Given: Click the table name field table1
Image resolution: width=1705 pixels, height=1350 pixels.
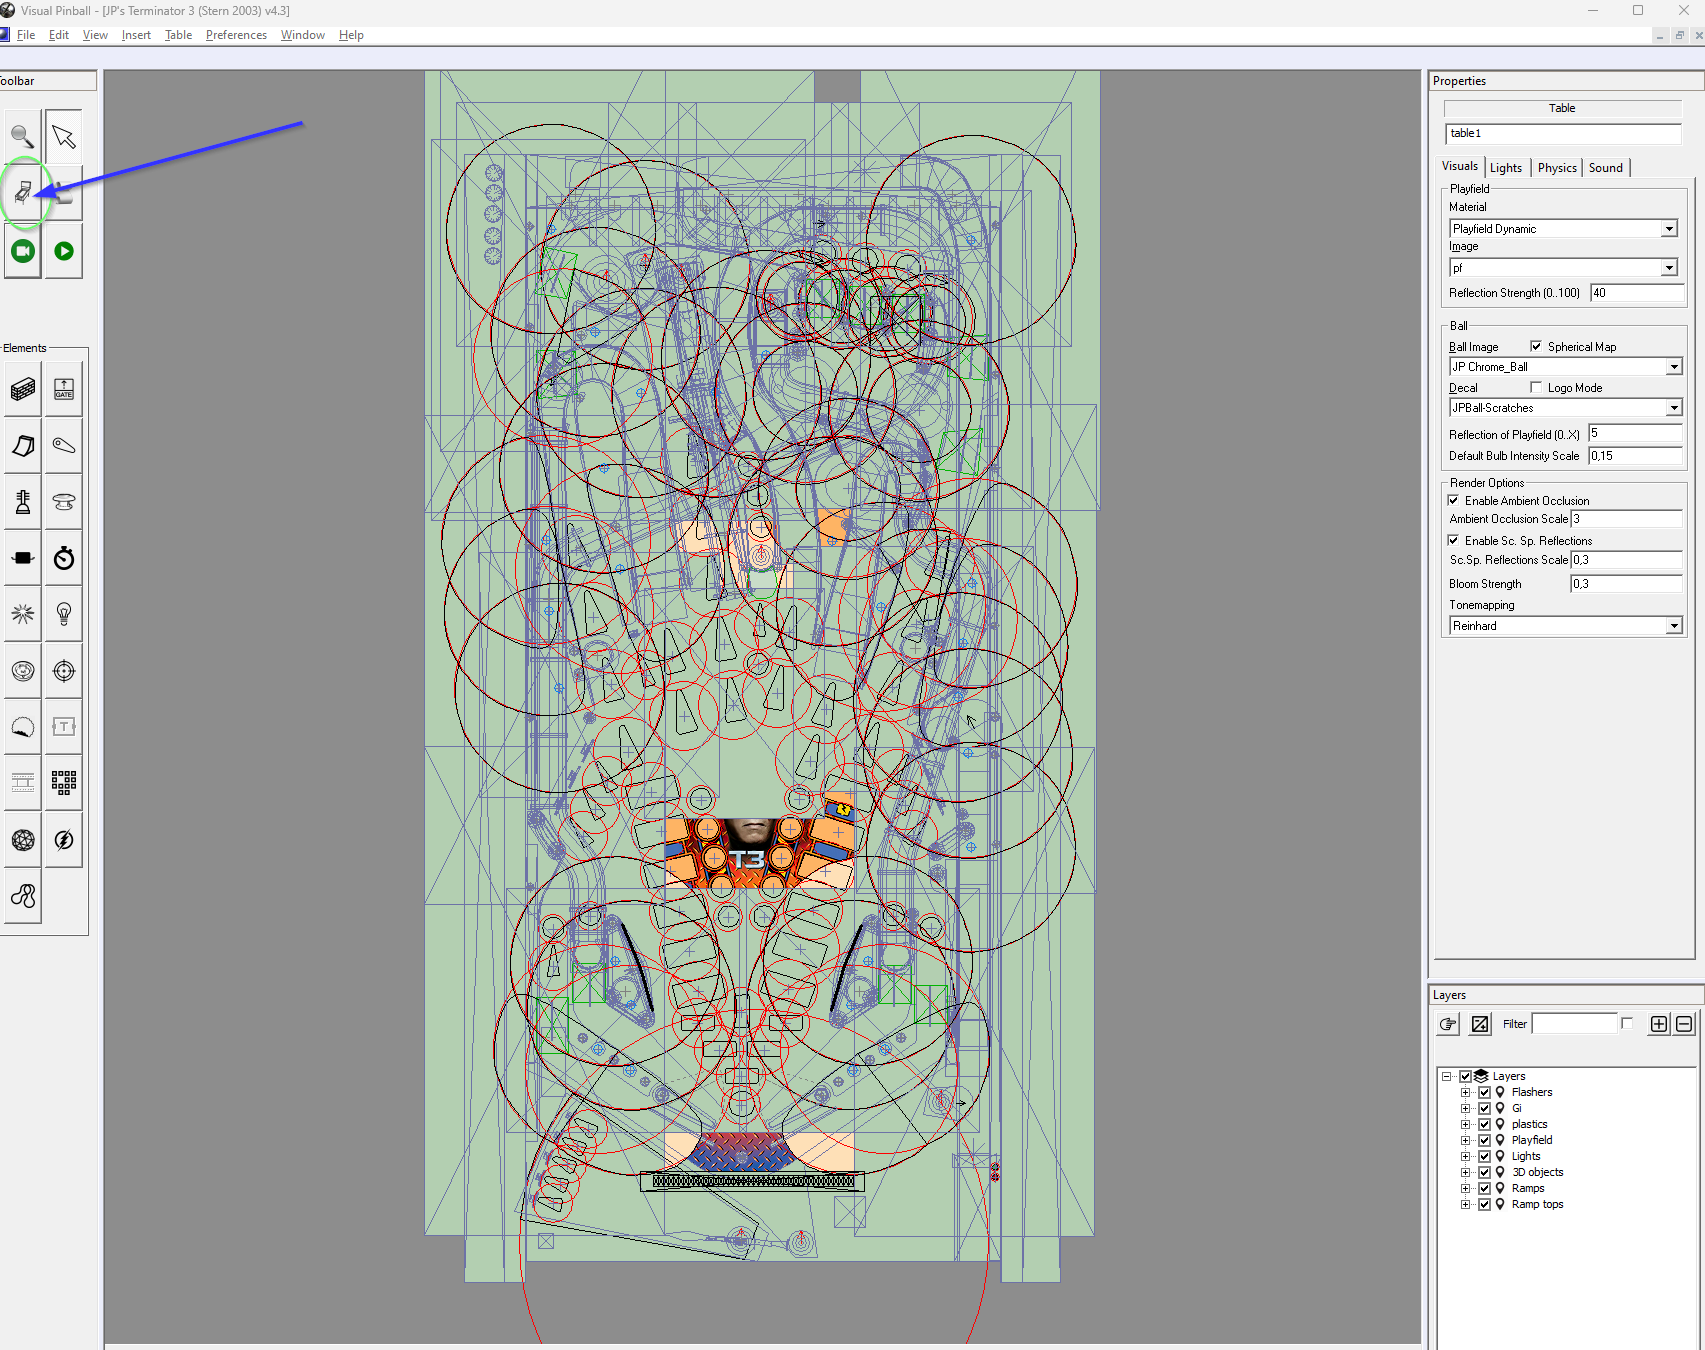Looking at the screenshot, I should tap(1563, 133).
